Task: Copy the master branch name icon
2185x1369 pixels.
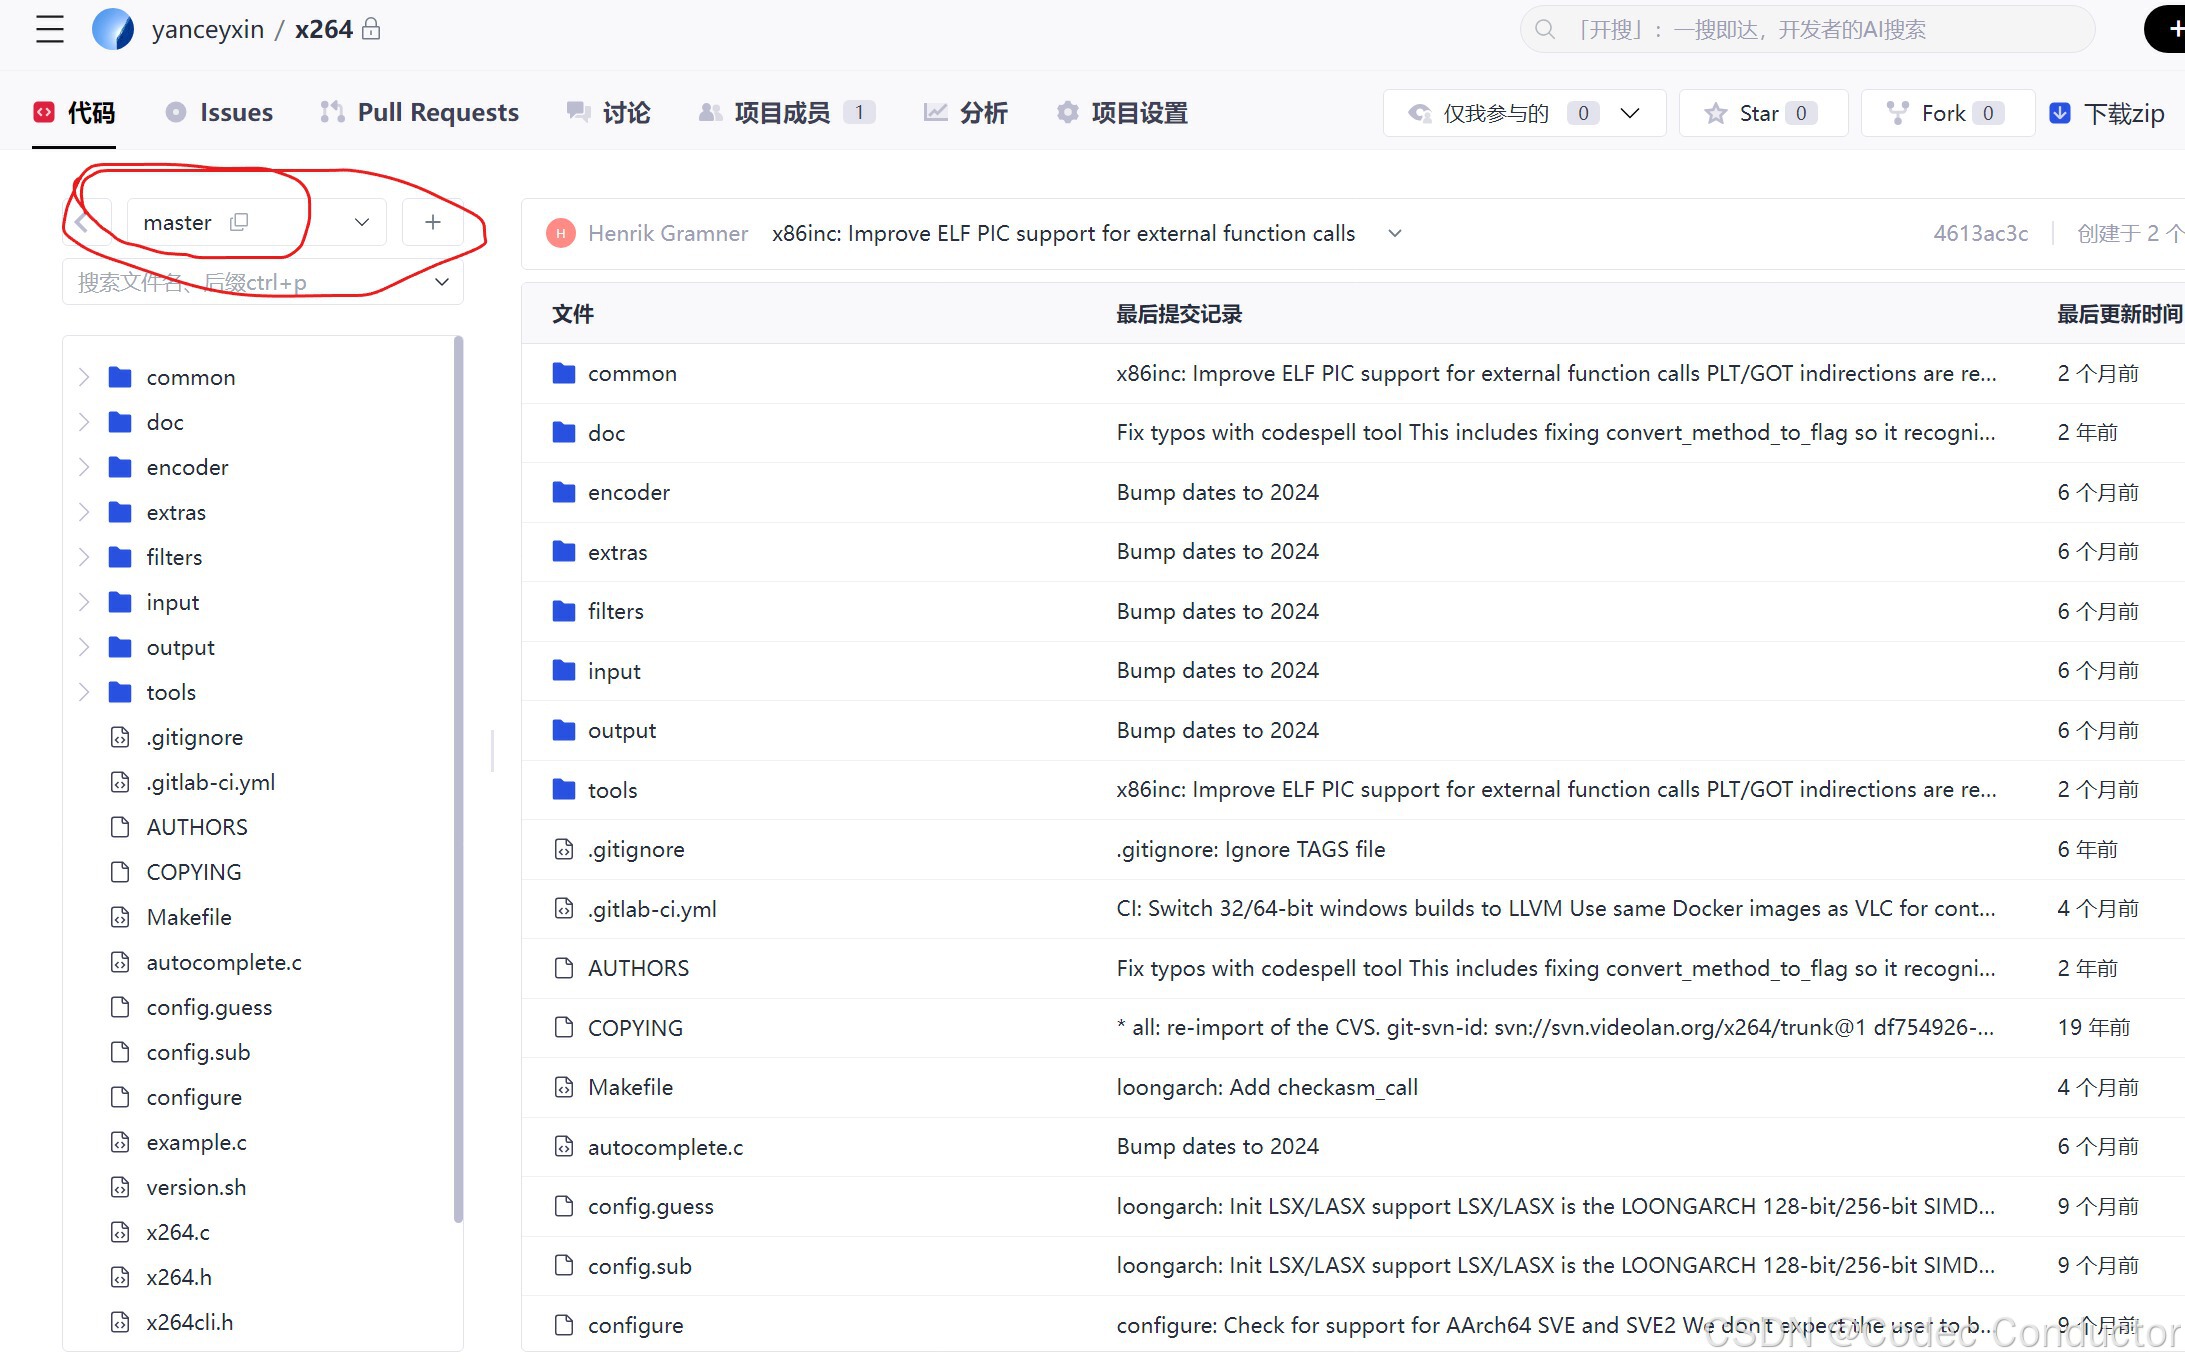Action: 239,222
